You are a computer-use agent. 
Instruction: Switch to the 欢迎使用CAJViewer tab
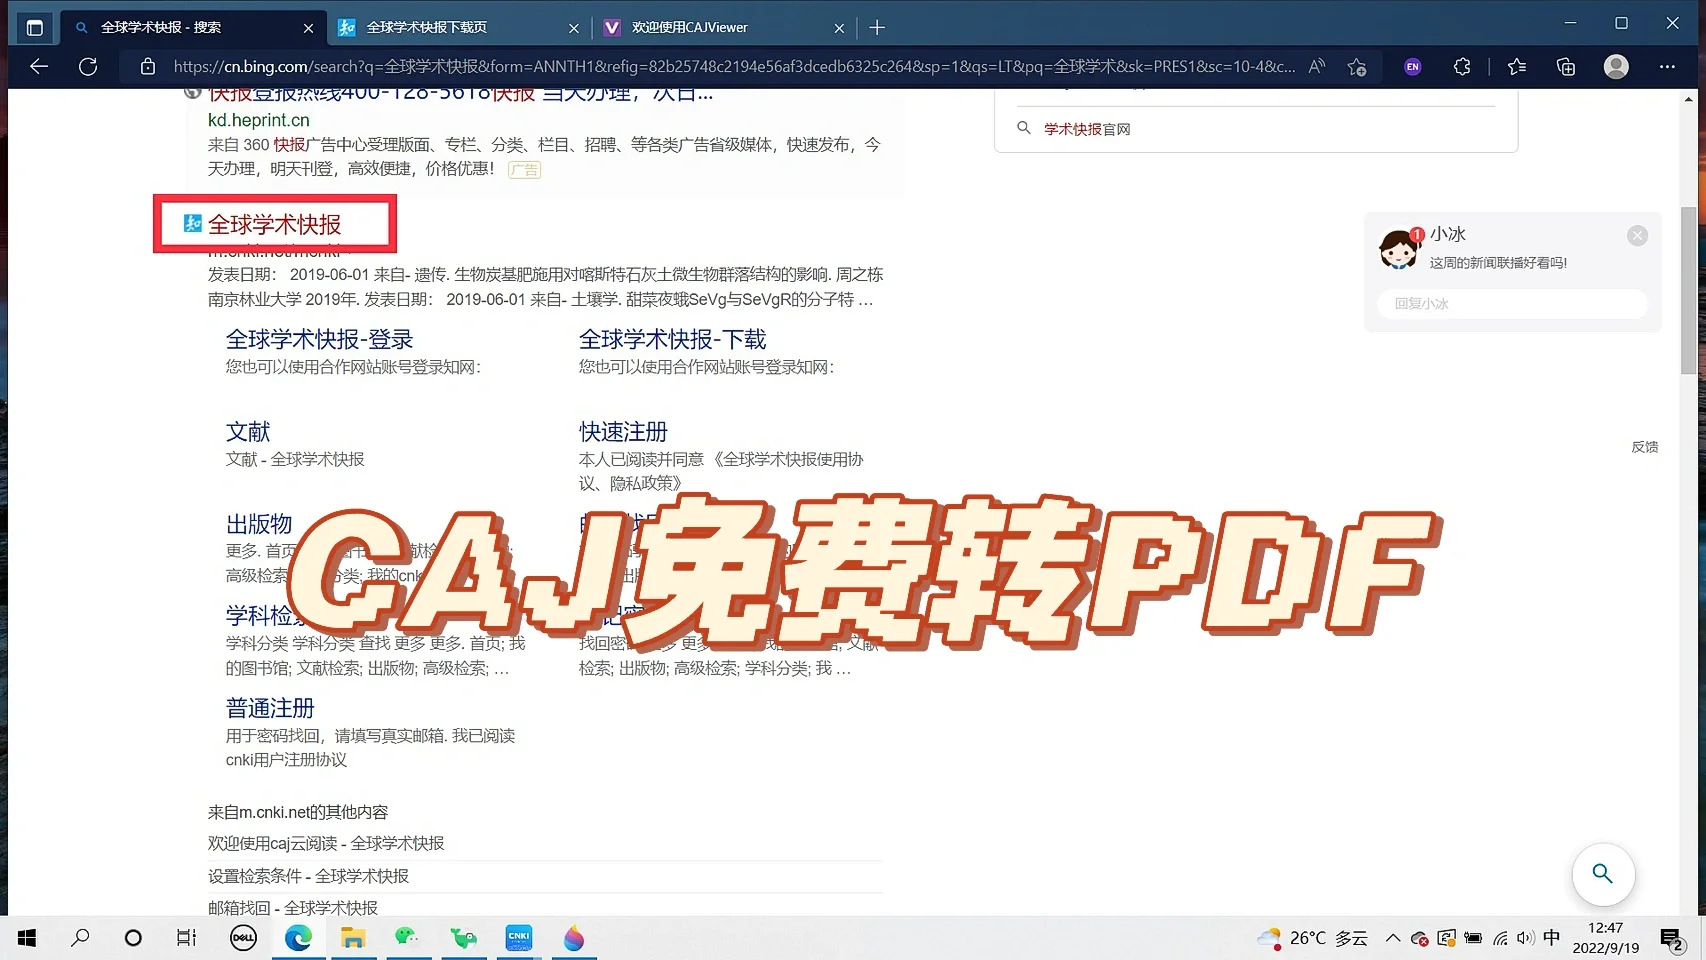click(x=725, y=27)
